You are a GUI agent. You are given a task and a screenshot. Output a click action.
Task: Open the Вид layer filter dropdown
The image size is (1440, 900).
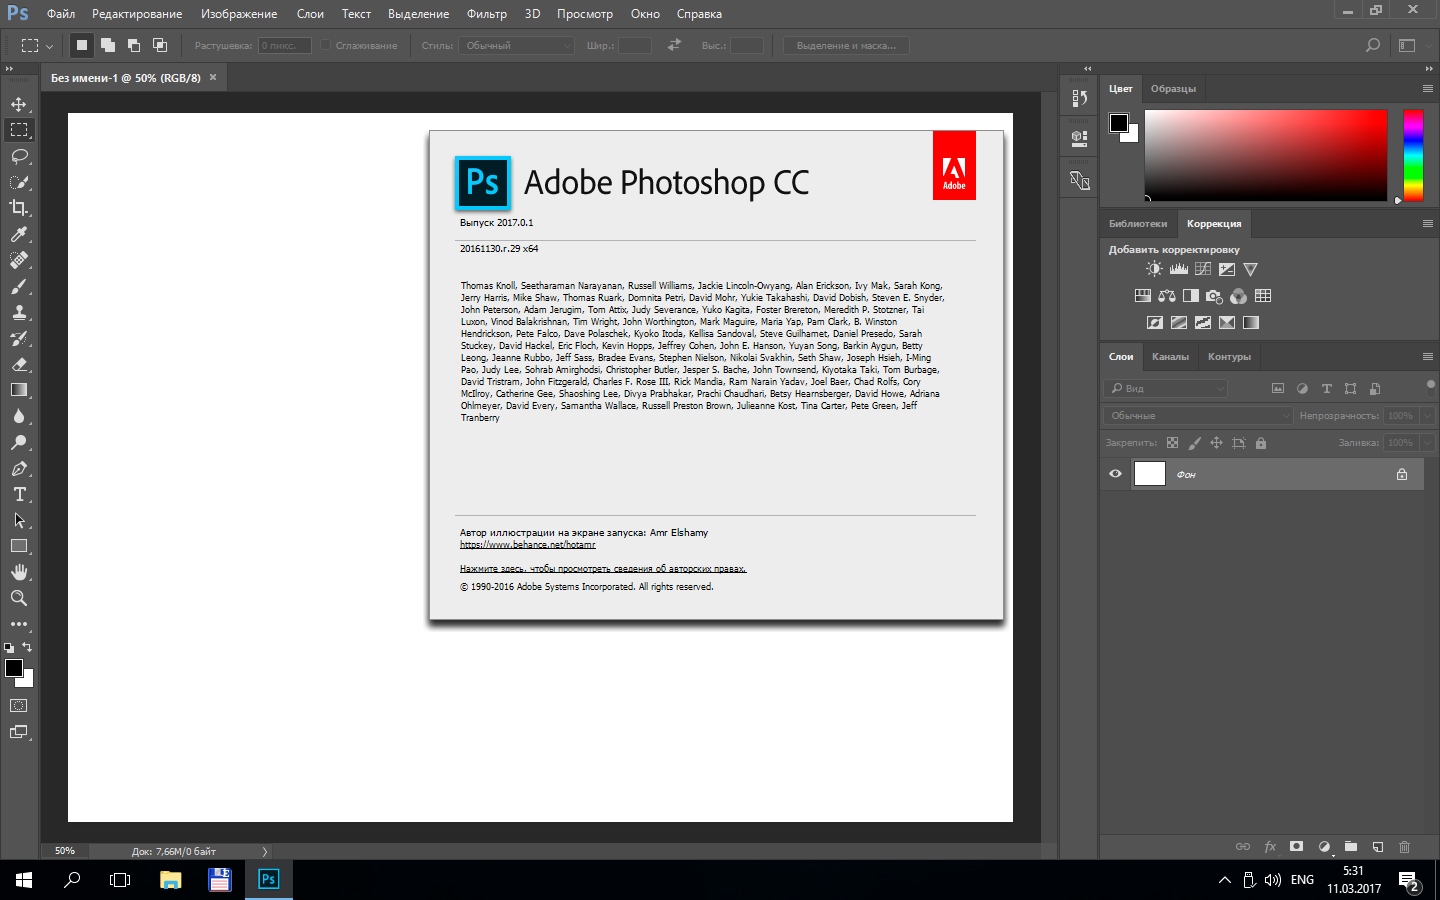click(1166, 388)
